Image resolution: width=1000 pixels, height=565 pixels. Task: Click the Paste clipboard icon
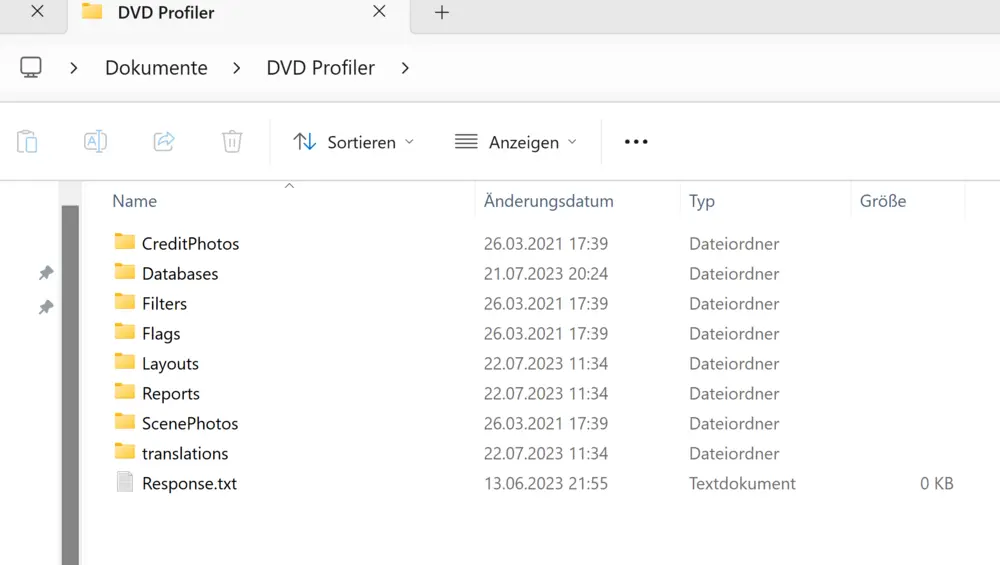click(x=27, y=142)
